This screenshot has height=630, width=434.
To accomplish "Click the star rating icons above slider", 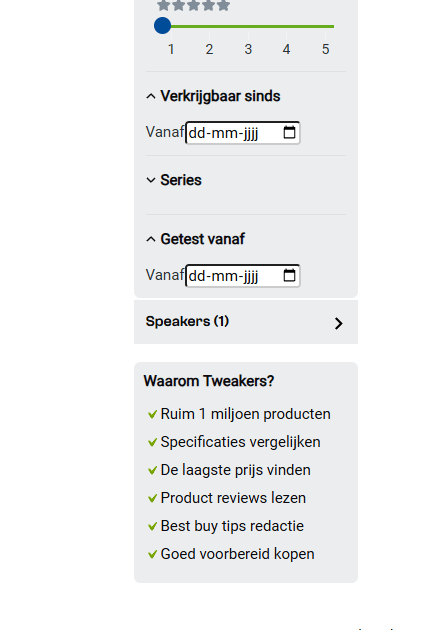I will point(194,5).
